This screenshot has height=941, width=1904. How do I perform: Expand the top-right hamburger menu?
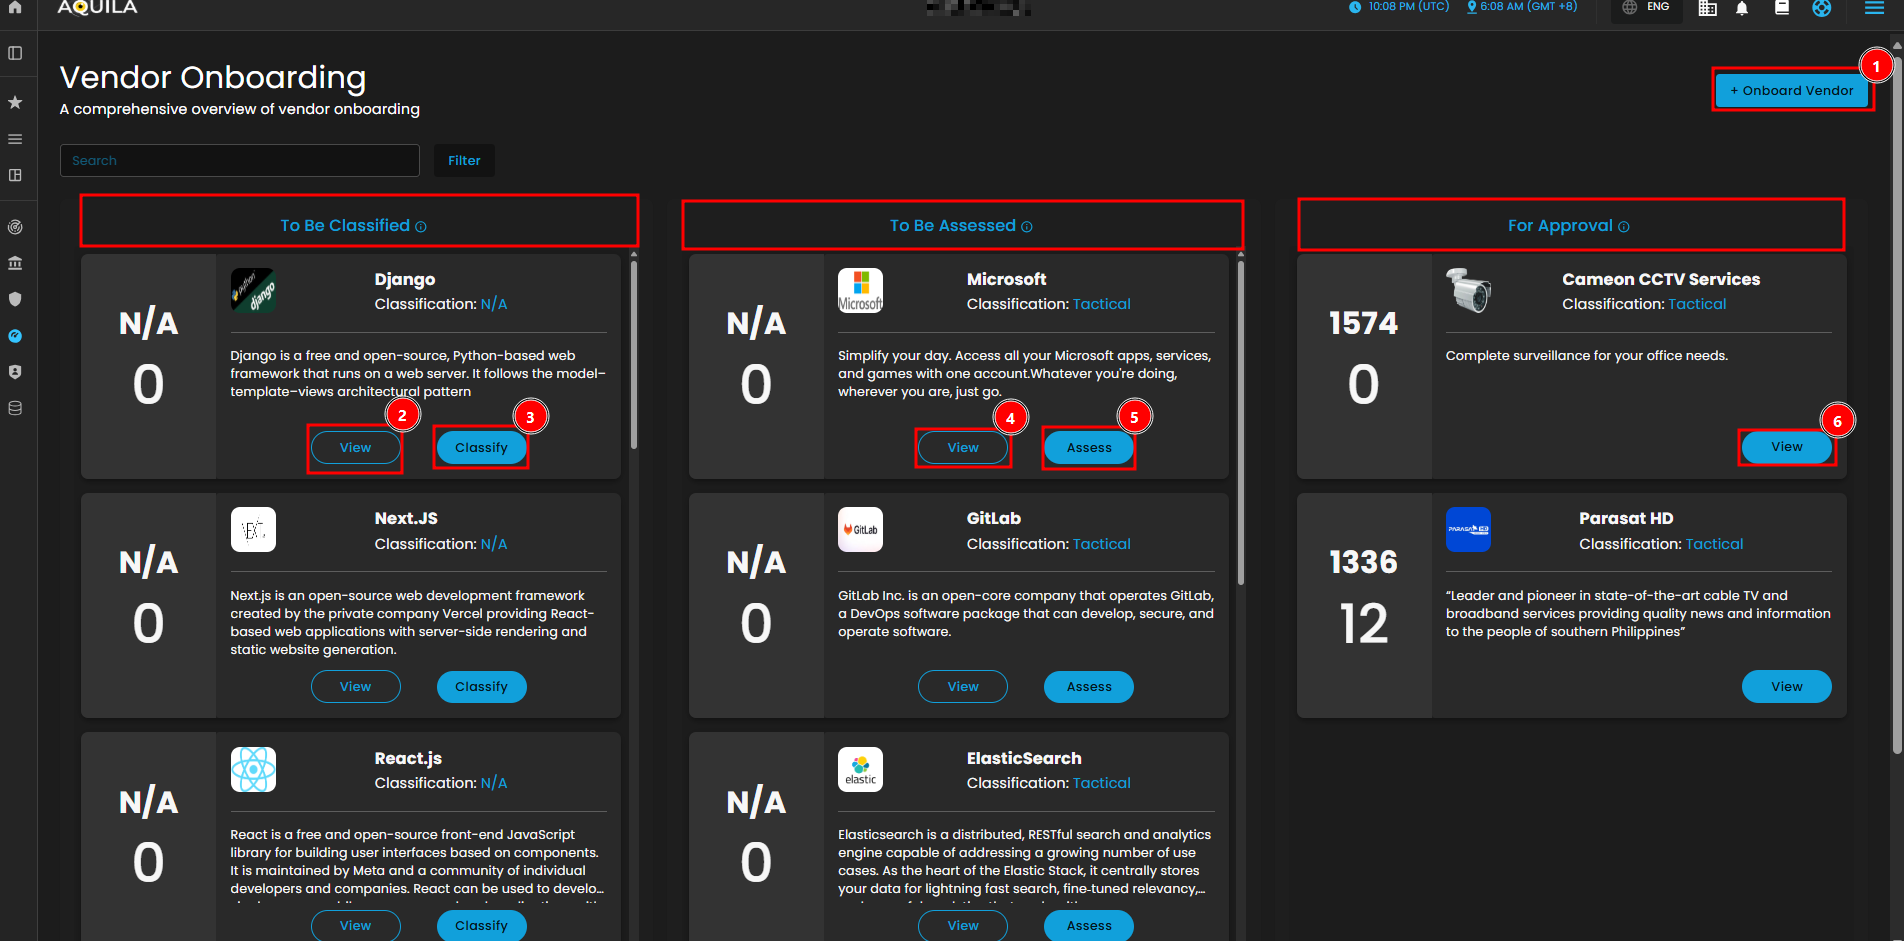click(1874, 8)
